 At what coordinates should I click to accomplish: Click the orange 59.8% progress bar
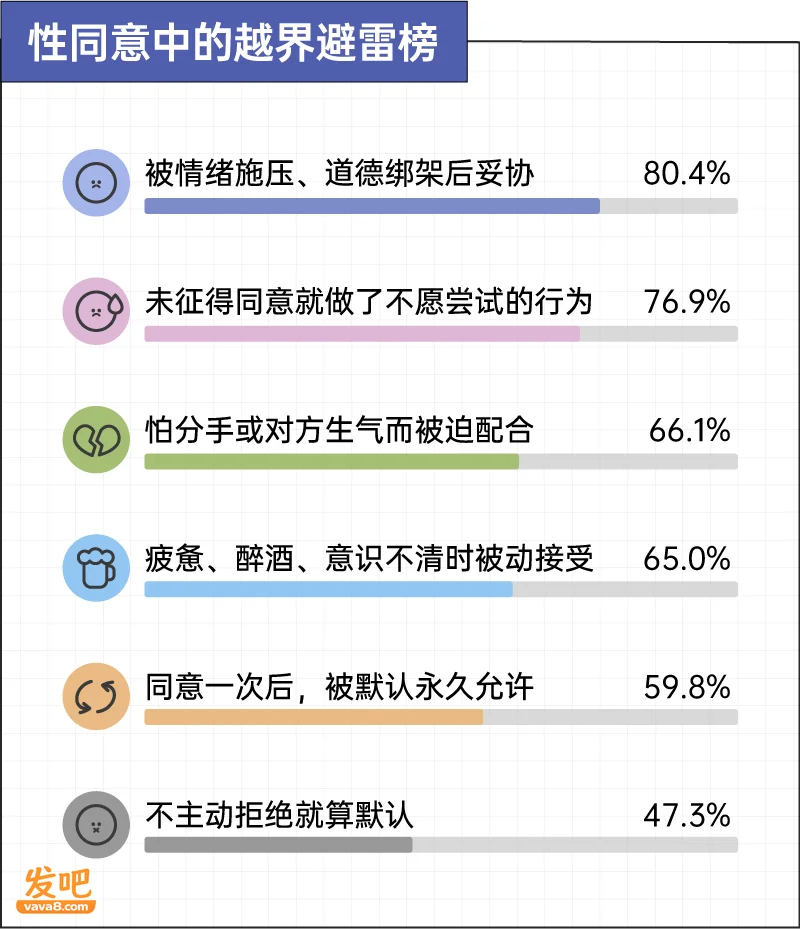[x=441, y=717]
